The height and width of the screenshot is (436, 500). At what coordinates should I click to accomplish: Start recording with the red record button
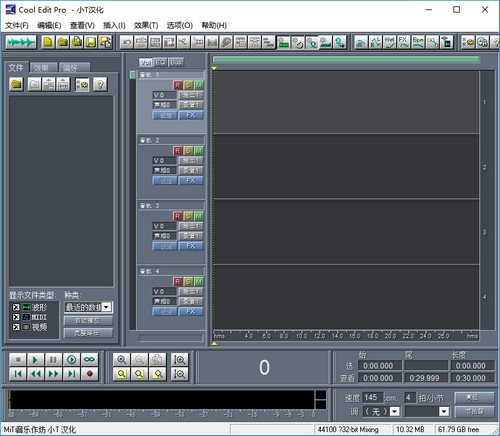(x=90, y=374)
